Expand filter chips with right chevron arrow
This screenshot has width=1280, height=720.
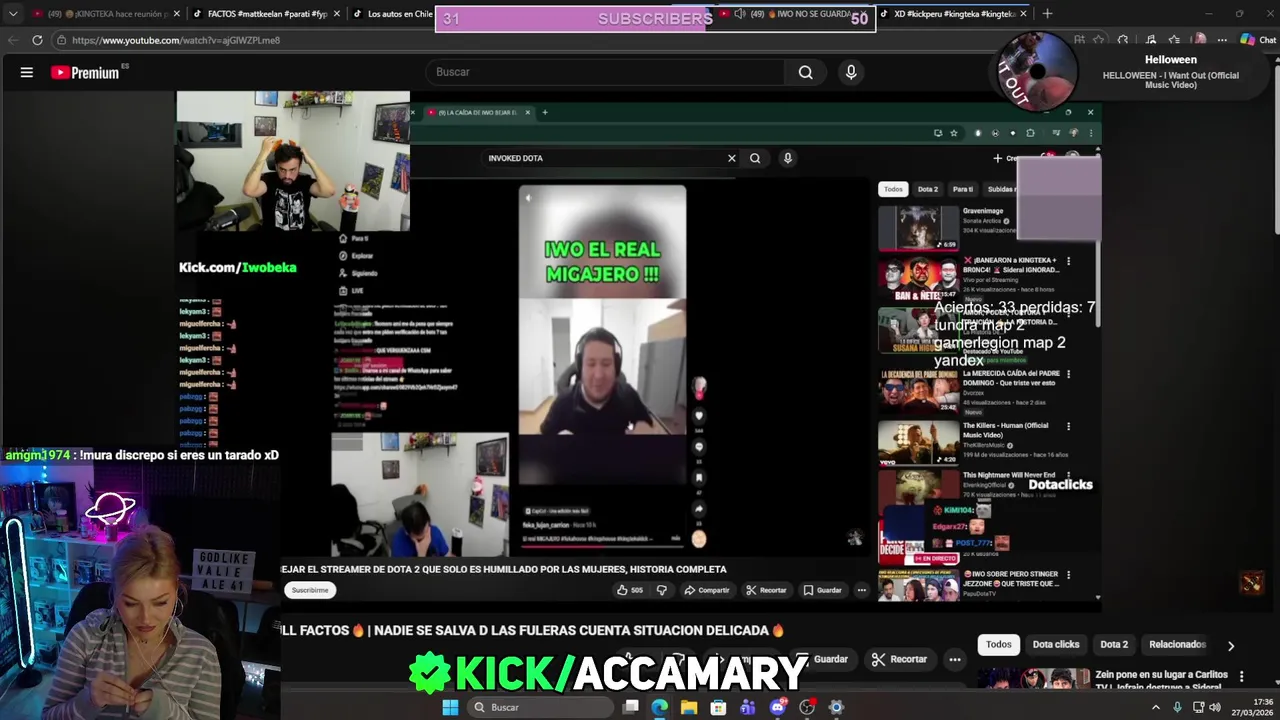[1231, 646]
